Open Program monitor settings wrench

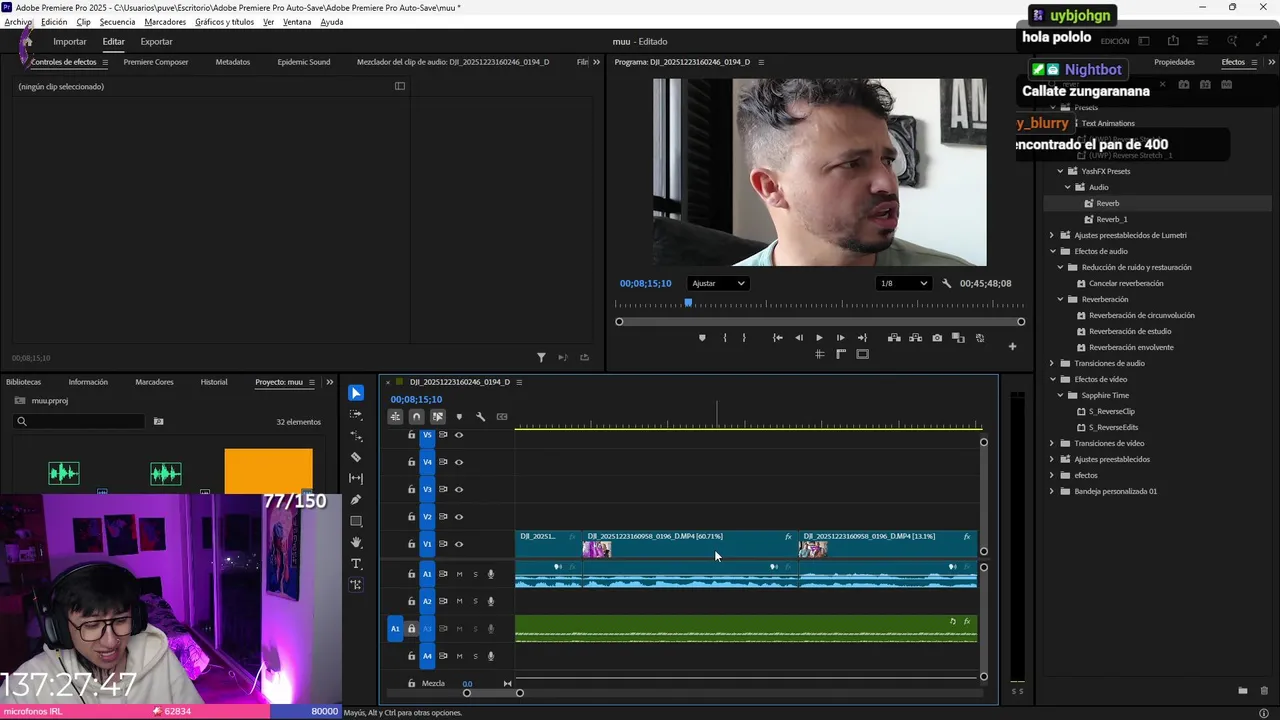tap(947, 283)
